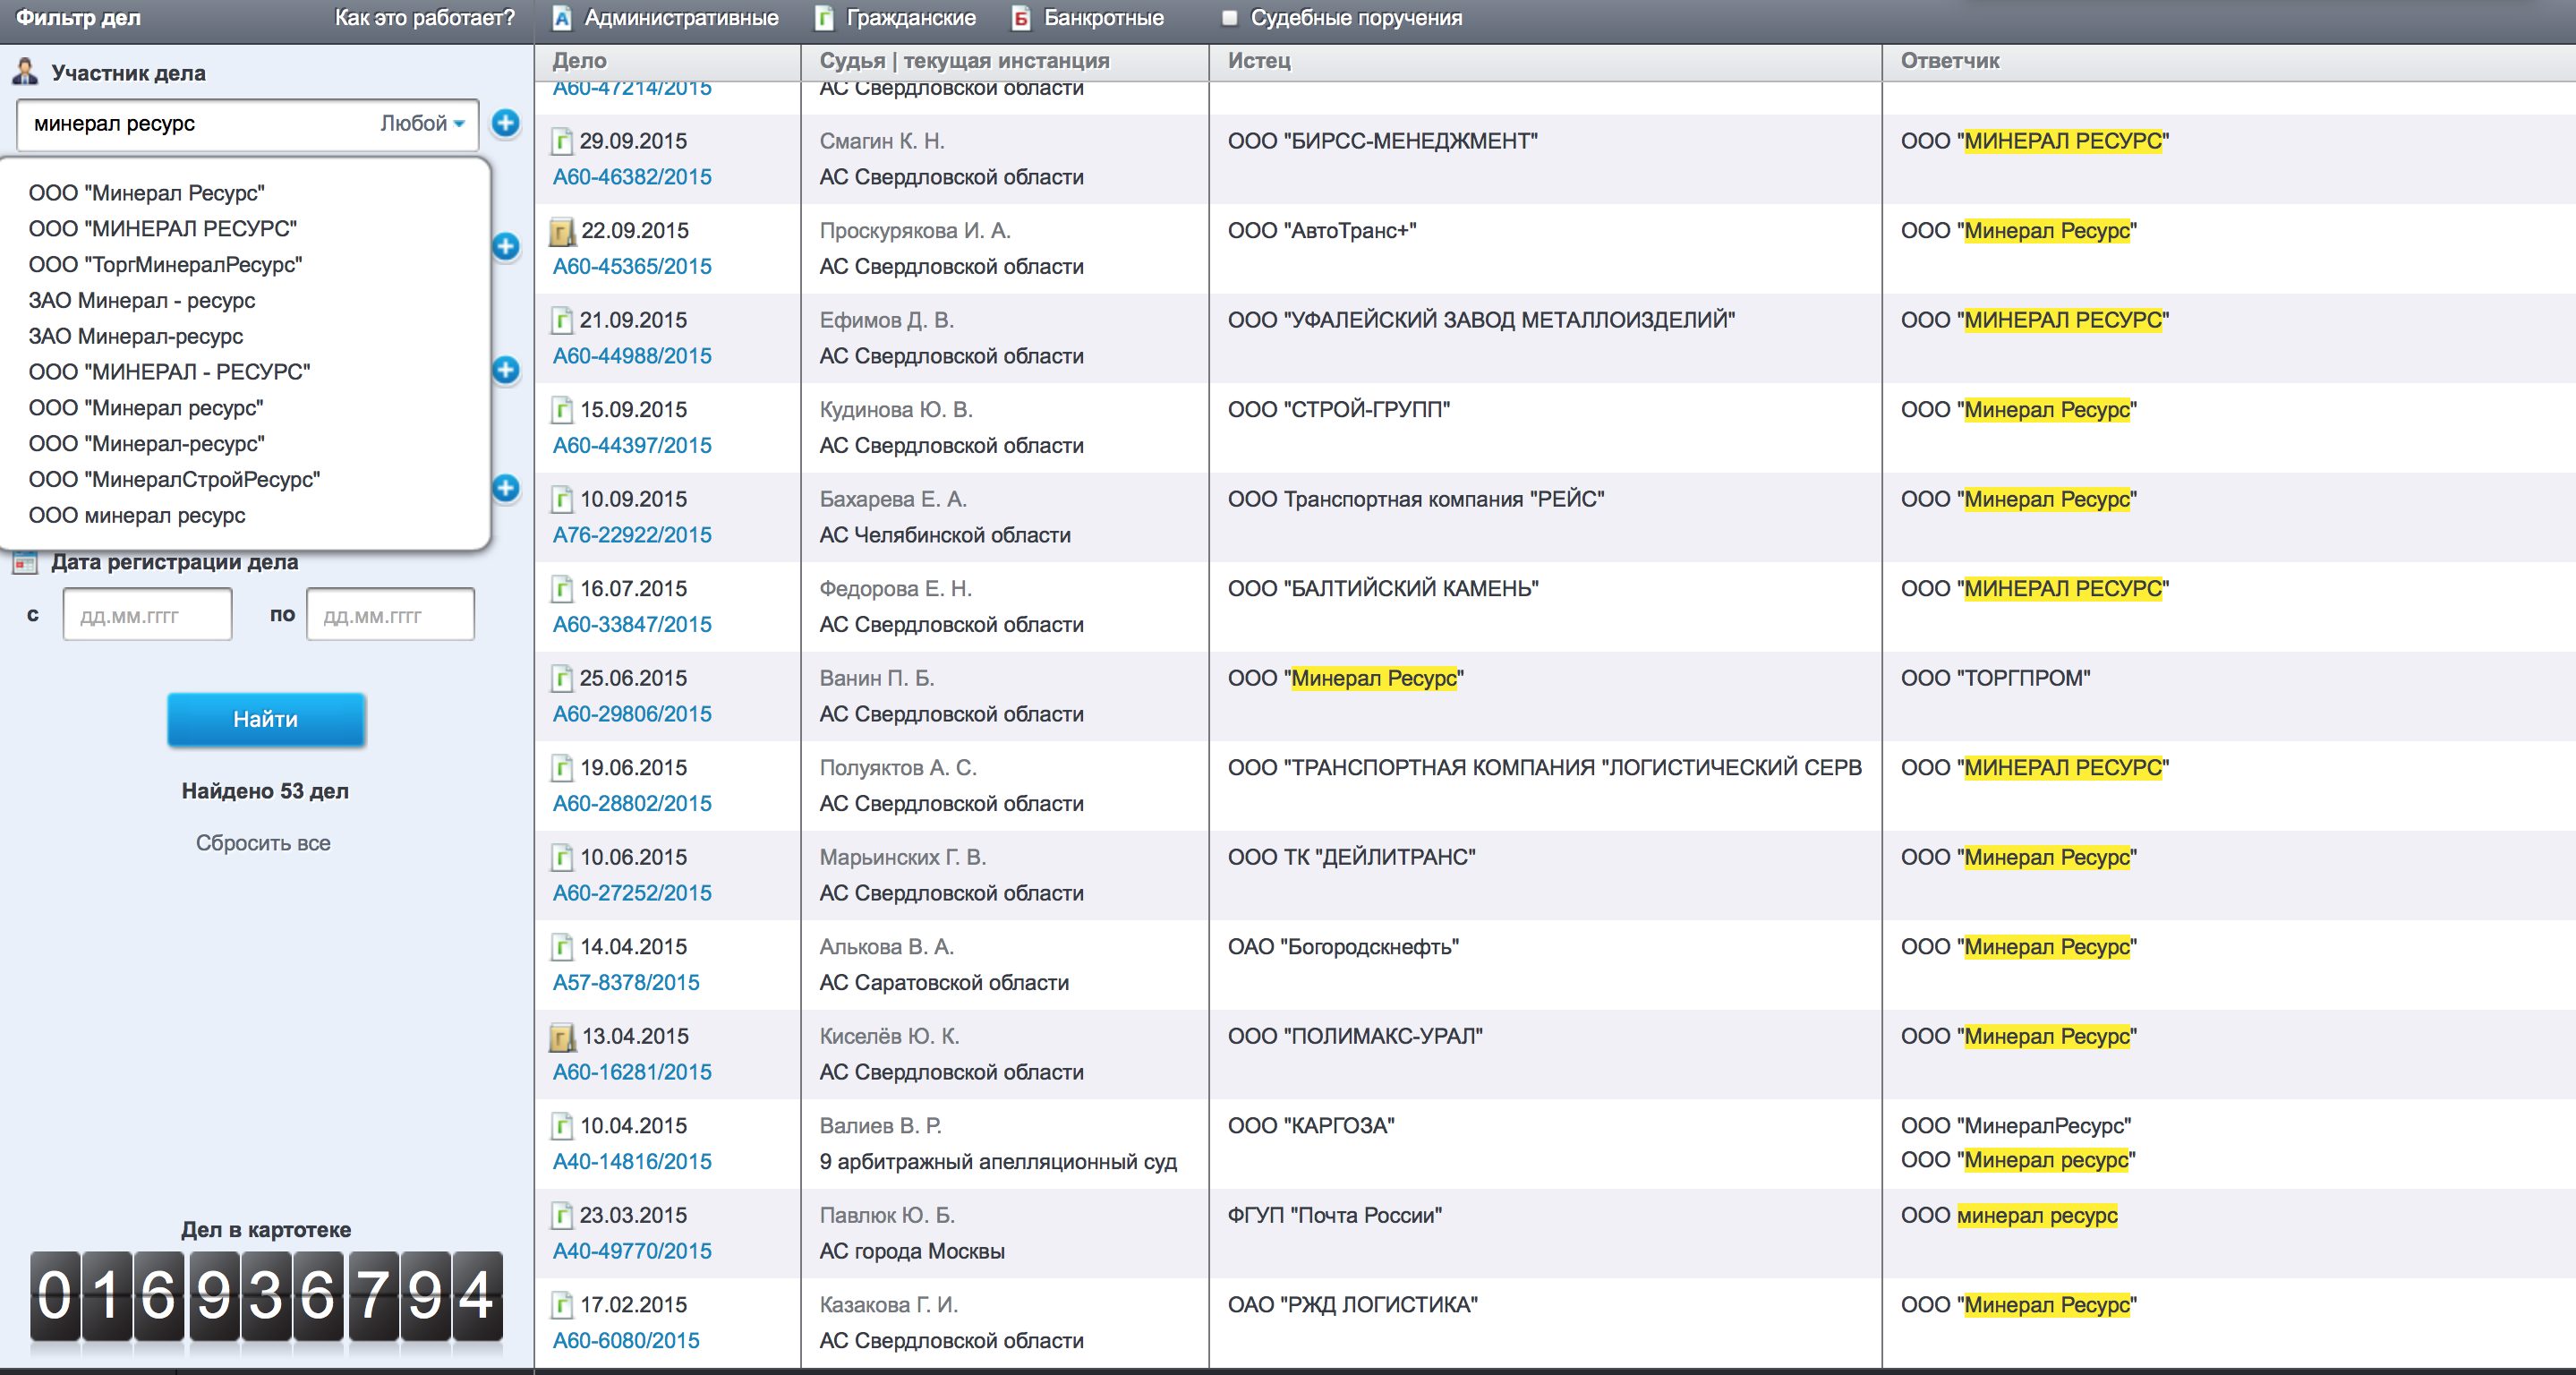The height and width of the screenshot is (1375, 2576).
Task: Click the document icon of case dated 17.02.2015
Action: coord(562,1305)
